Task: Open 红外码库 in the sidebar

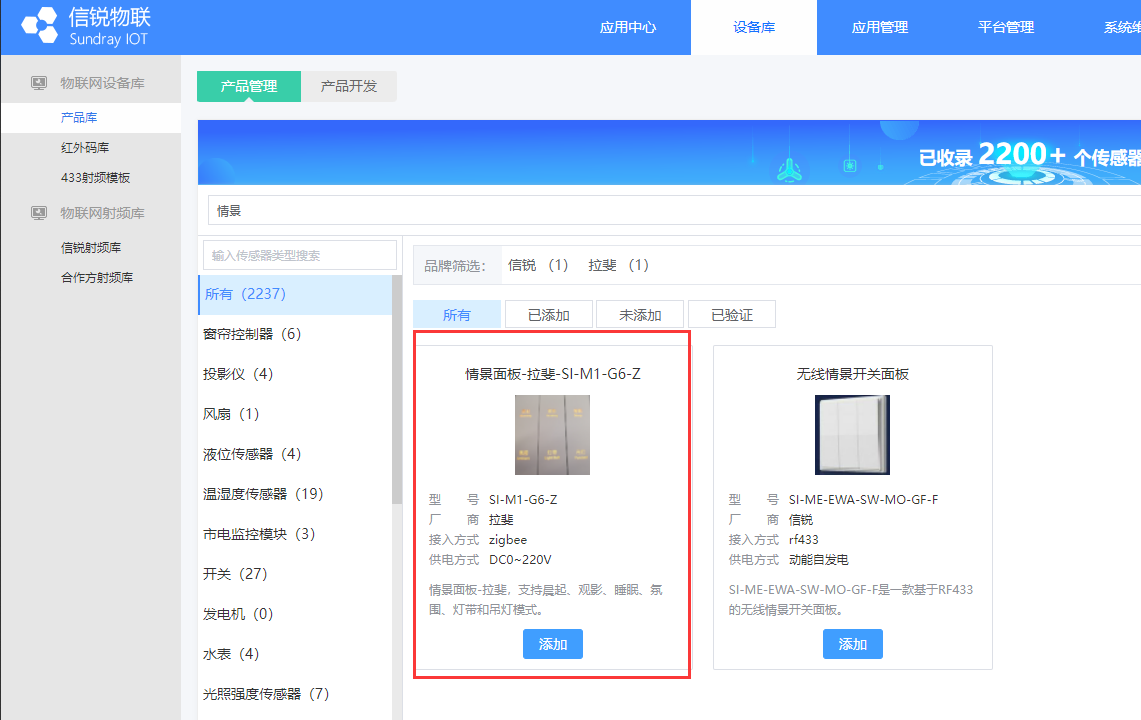Action: 85,148
